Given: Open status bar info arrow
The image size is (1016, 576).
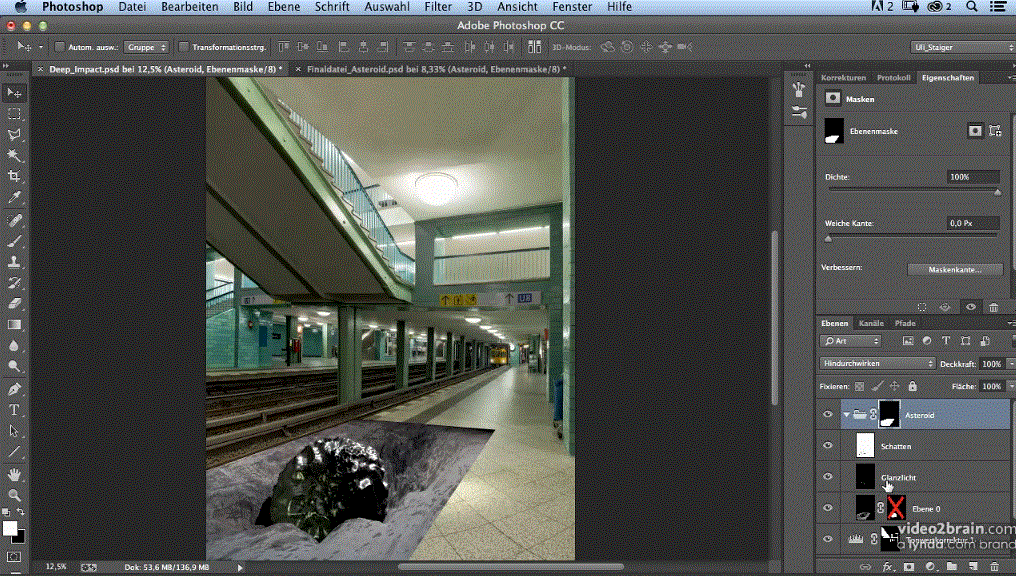Looking at the screenshot, I should click(240, 568).
